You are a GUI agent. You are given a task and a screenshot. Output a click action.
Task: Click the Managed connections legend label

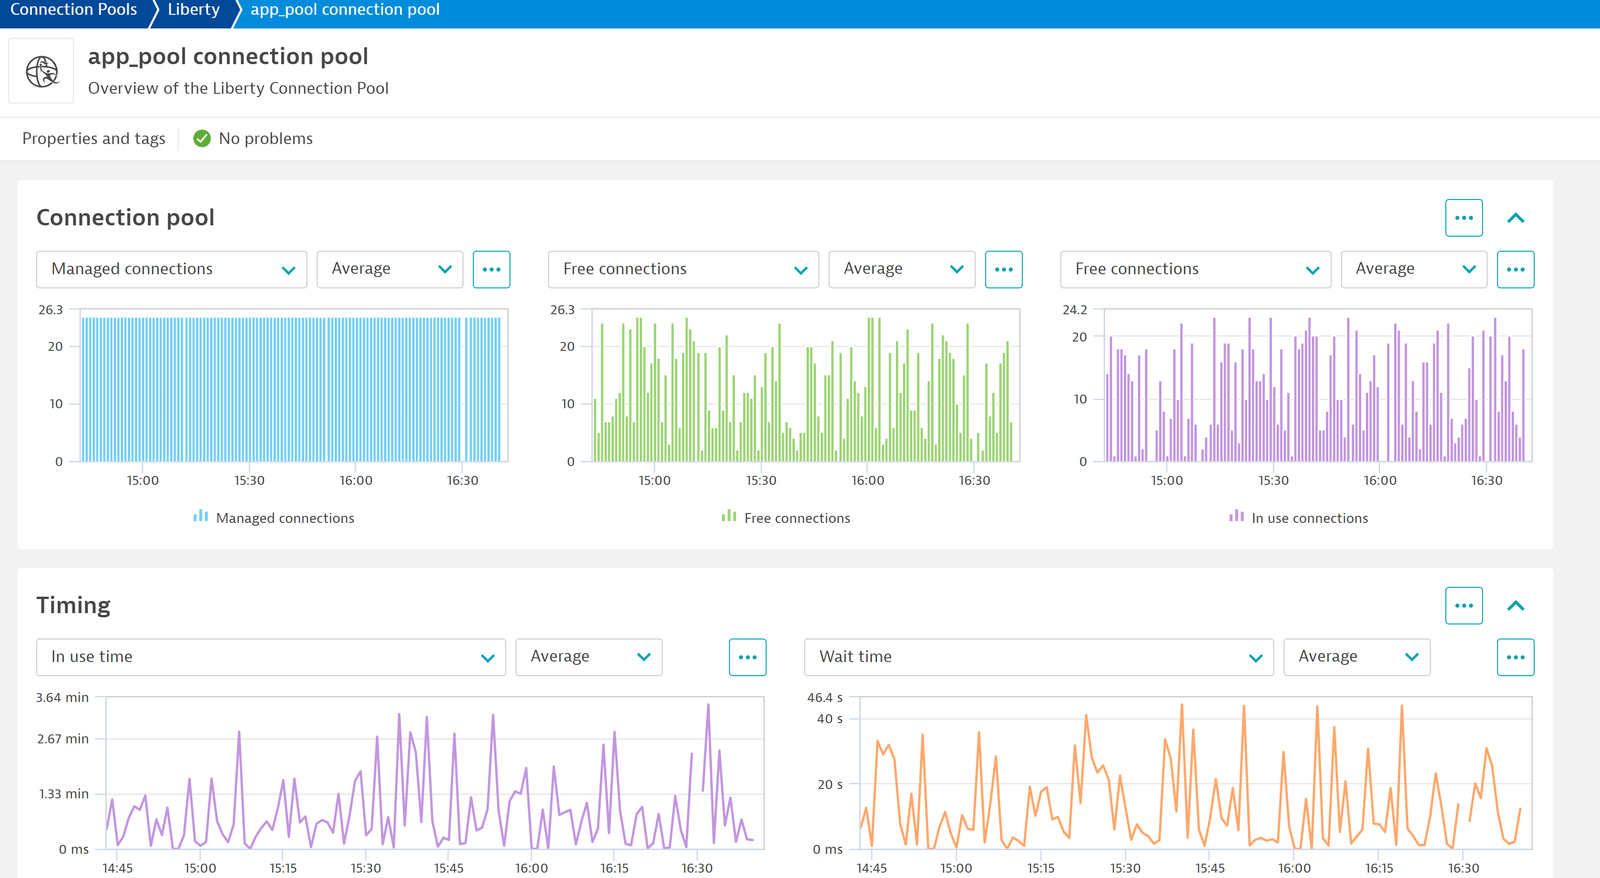coord(285,518)
